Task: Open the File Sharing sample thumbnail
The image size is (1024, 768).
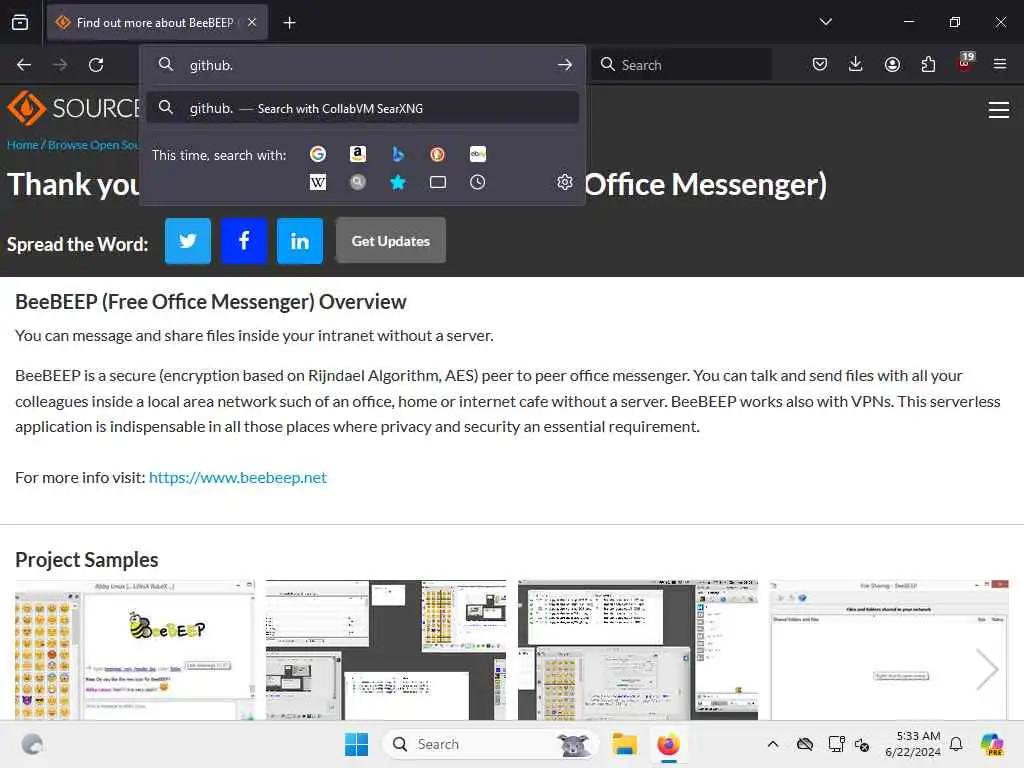Action: tap(889, 650)
